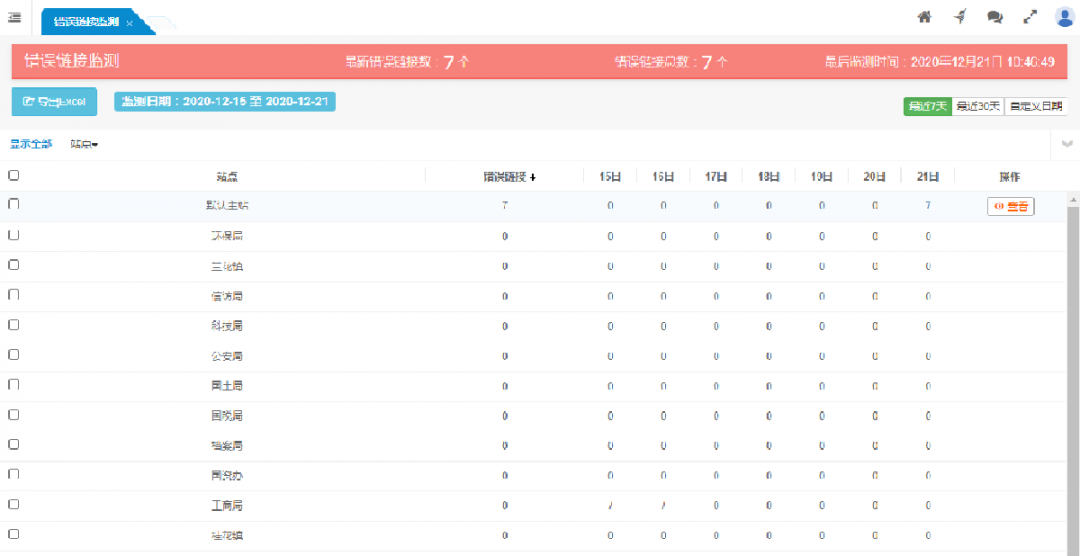Click the 导出Excel button
This screenshot has width=1080, height=556.
54,102
